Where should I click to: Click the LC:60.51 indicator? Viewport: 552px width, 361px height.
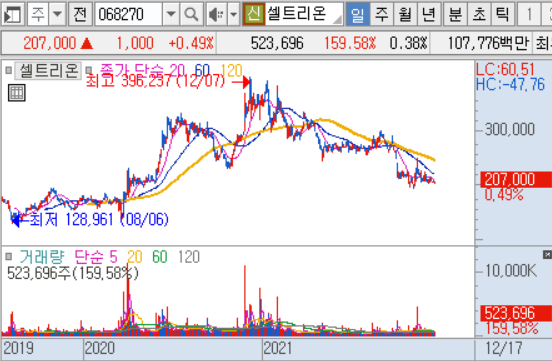tap(505, 69)
